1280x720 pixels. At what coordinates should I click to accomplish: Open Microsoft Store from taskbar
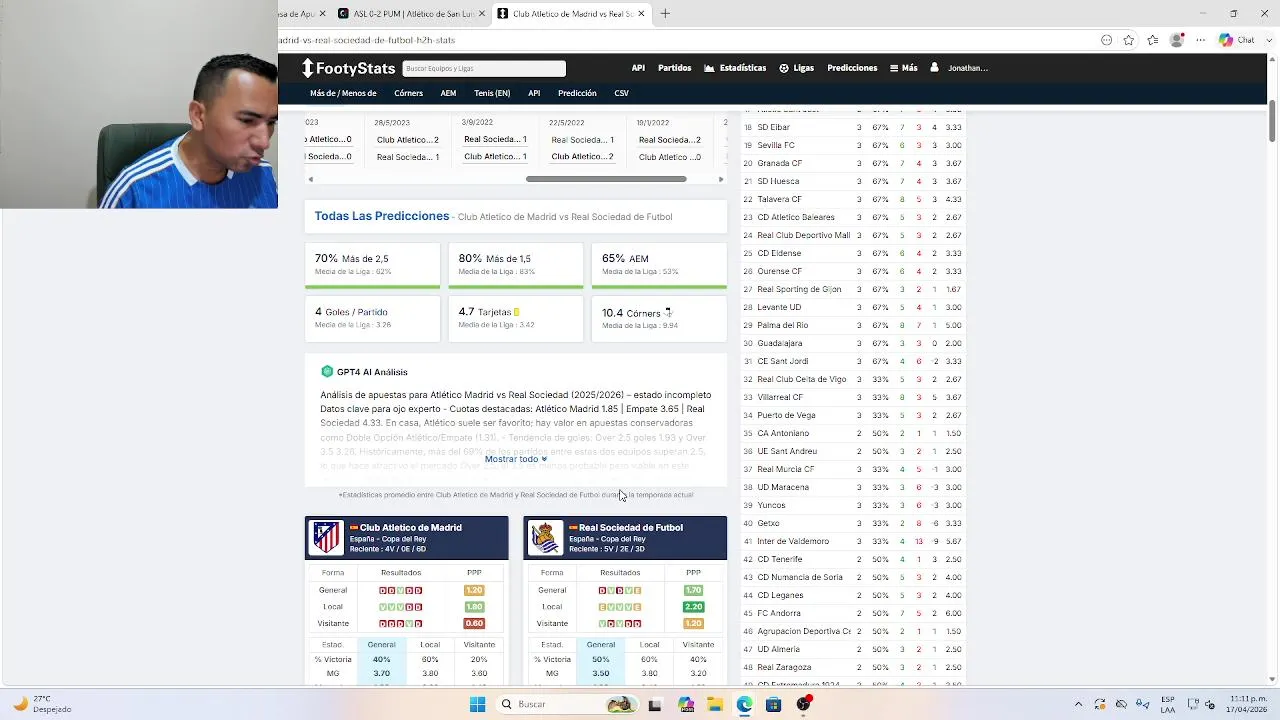point(773,704)
